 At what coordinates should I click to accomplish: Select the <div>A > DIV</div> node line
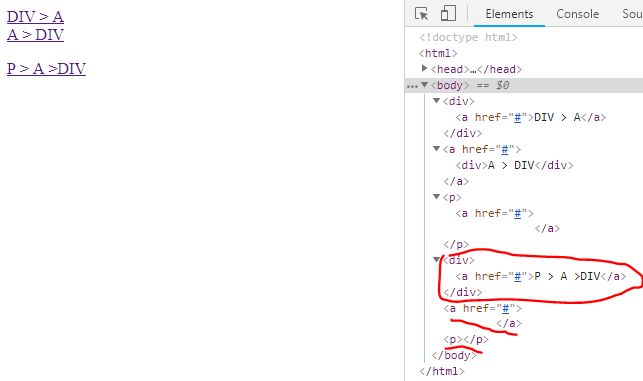pos(514,165)
